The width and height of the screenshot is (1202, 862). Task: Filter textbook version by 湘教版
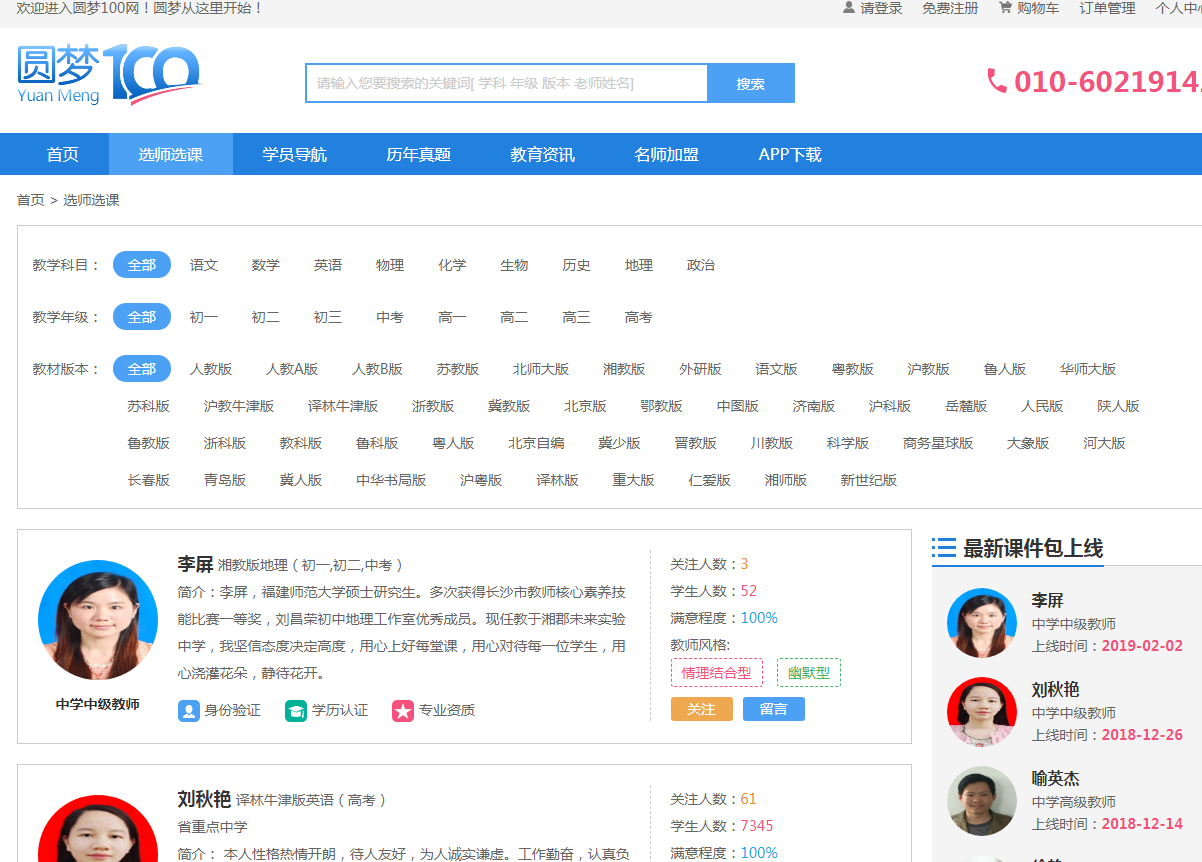click(x=624, y=369)
